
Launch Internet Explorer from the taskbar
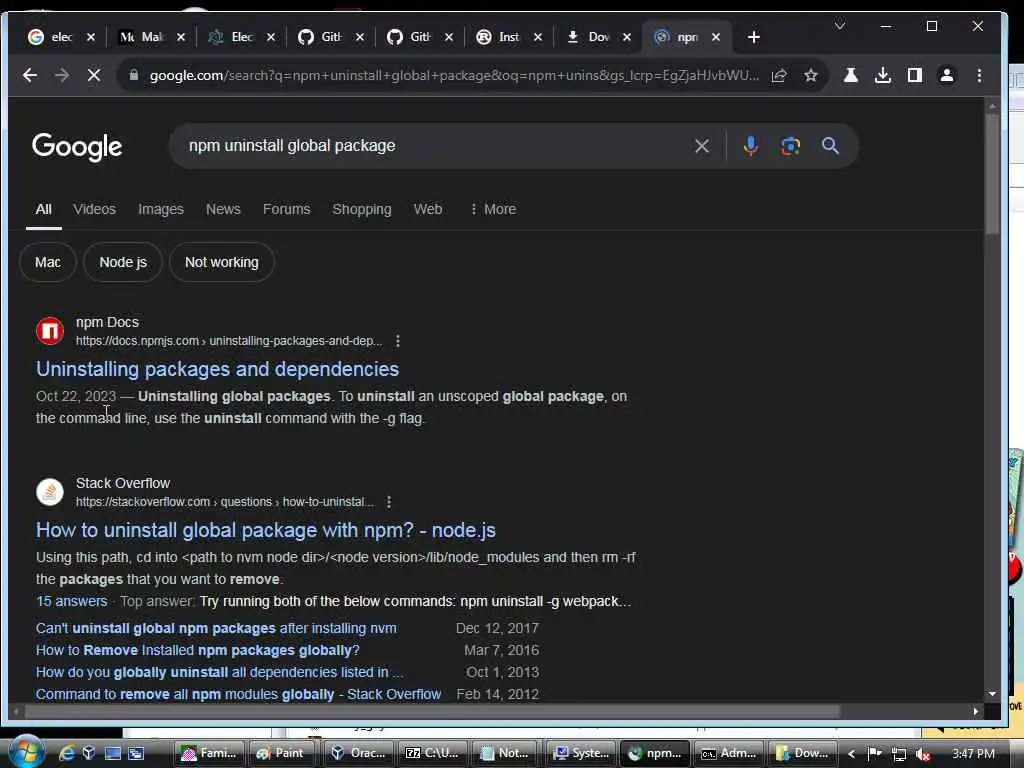click(67, 753)
